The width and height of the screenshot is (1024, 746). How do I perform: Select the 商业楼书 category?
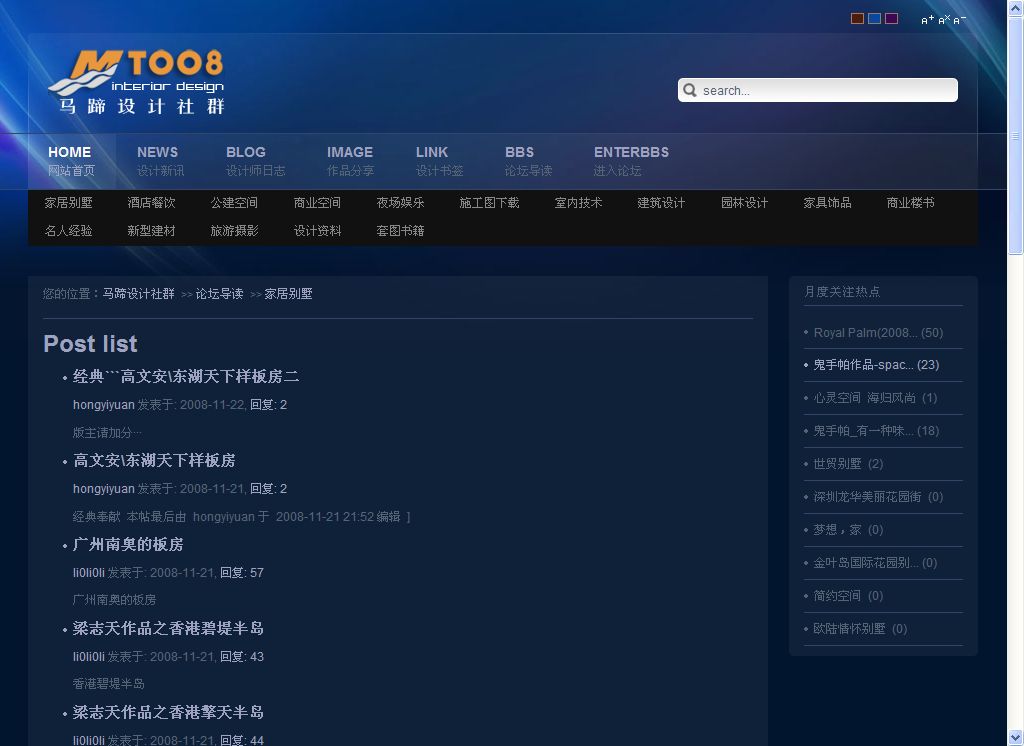[910, 203]
